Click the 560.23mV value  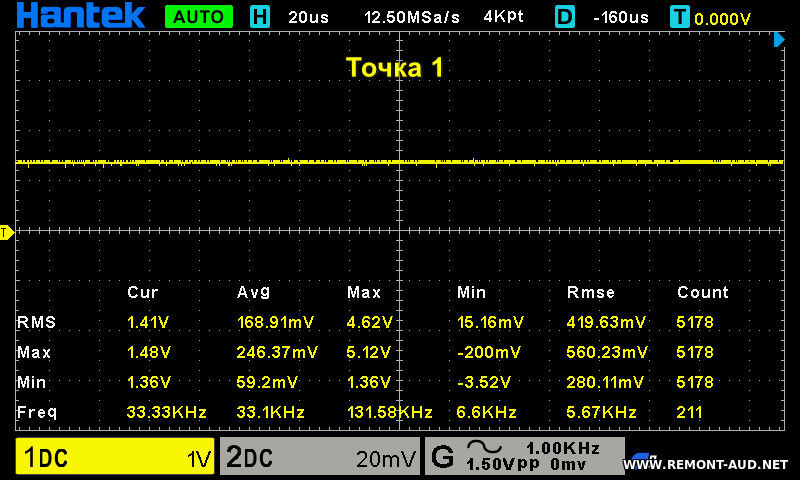(x=607, y=352)
